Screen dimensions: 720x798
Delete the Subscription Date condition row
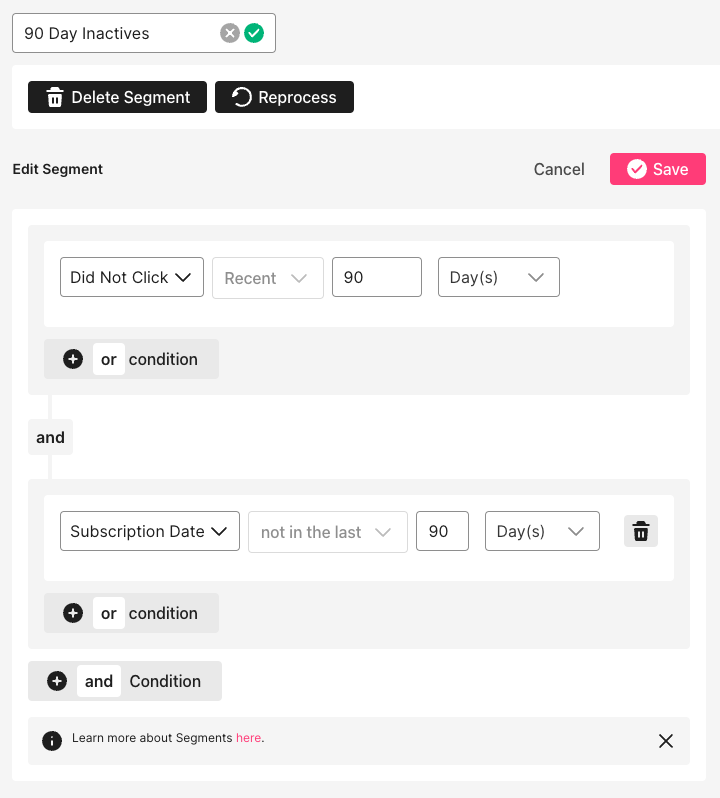point(641,531)
